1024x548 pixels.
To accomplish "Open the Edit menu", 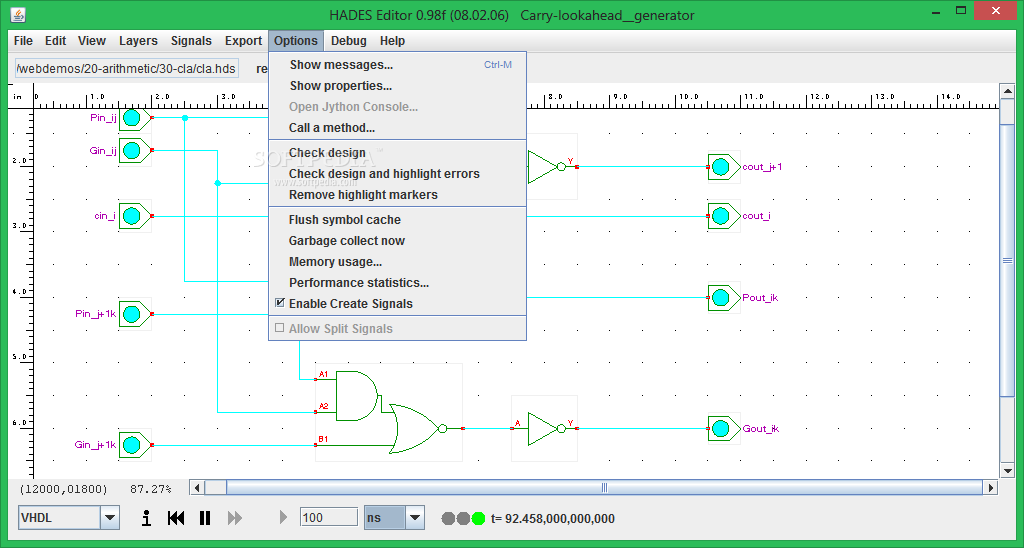I will [56, 40].
